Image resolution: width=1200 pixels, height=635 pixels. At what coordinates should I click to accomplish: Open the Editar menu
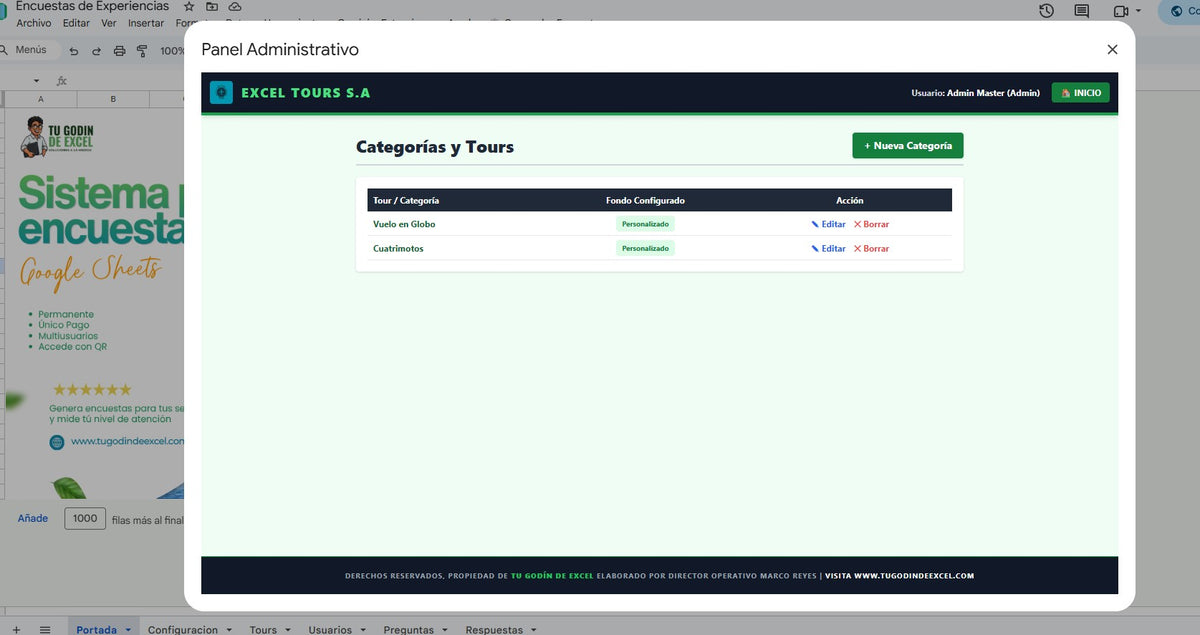click(76, 23)
